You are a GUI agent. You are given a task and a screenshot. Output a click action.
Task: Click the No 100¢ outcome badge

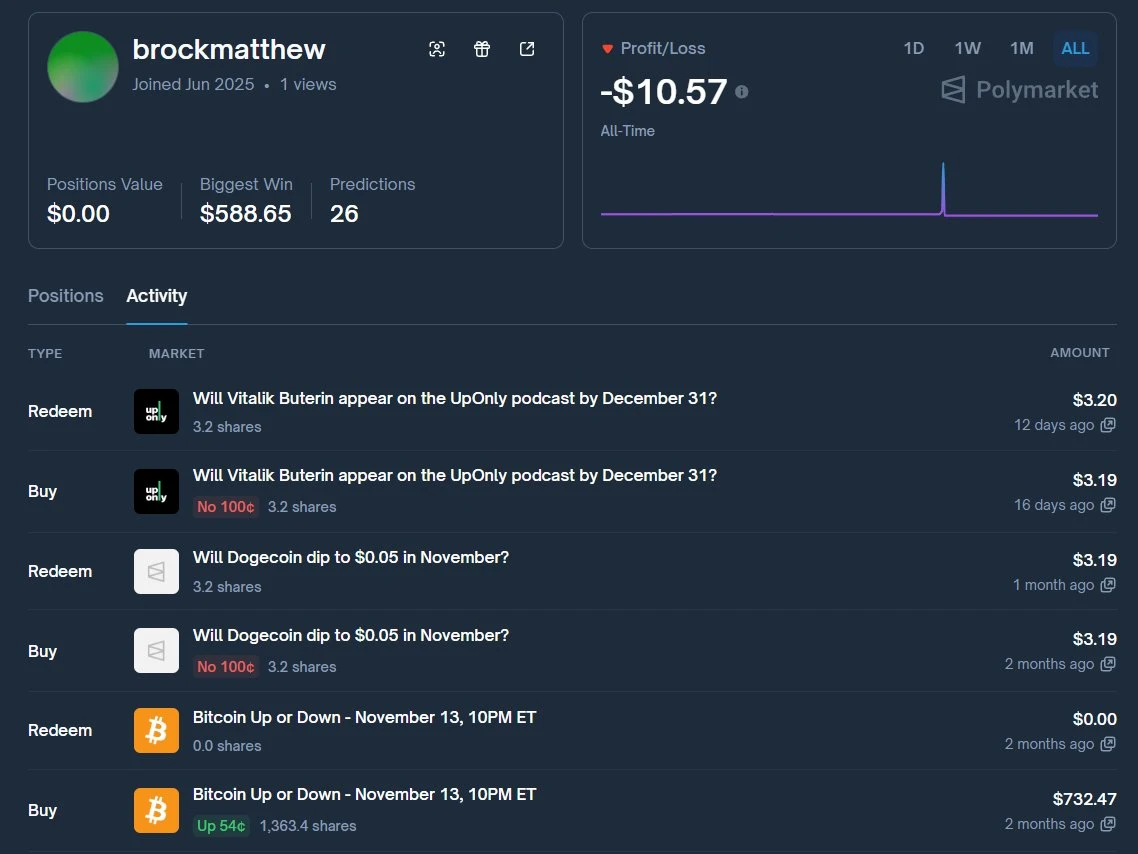coord(226,506)
